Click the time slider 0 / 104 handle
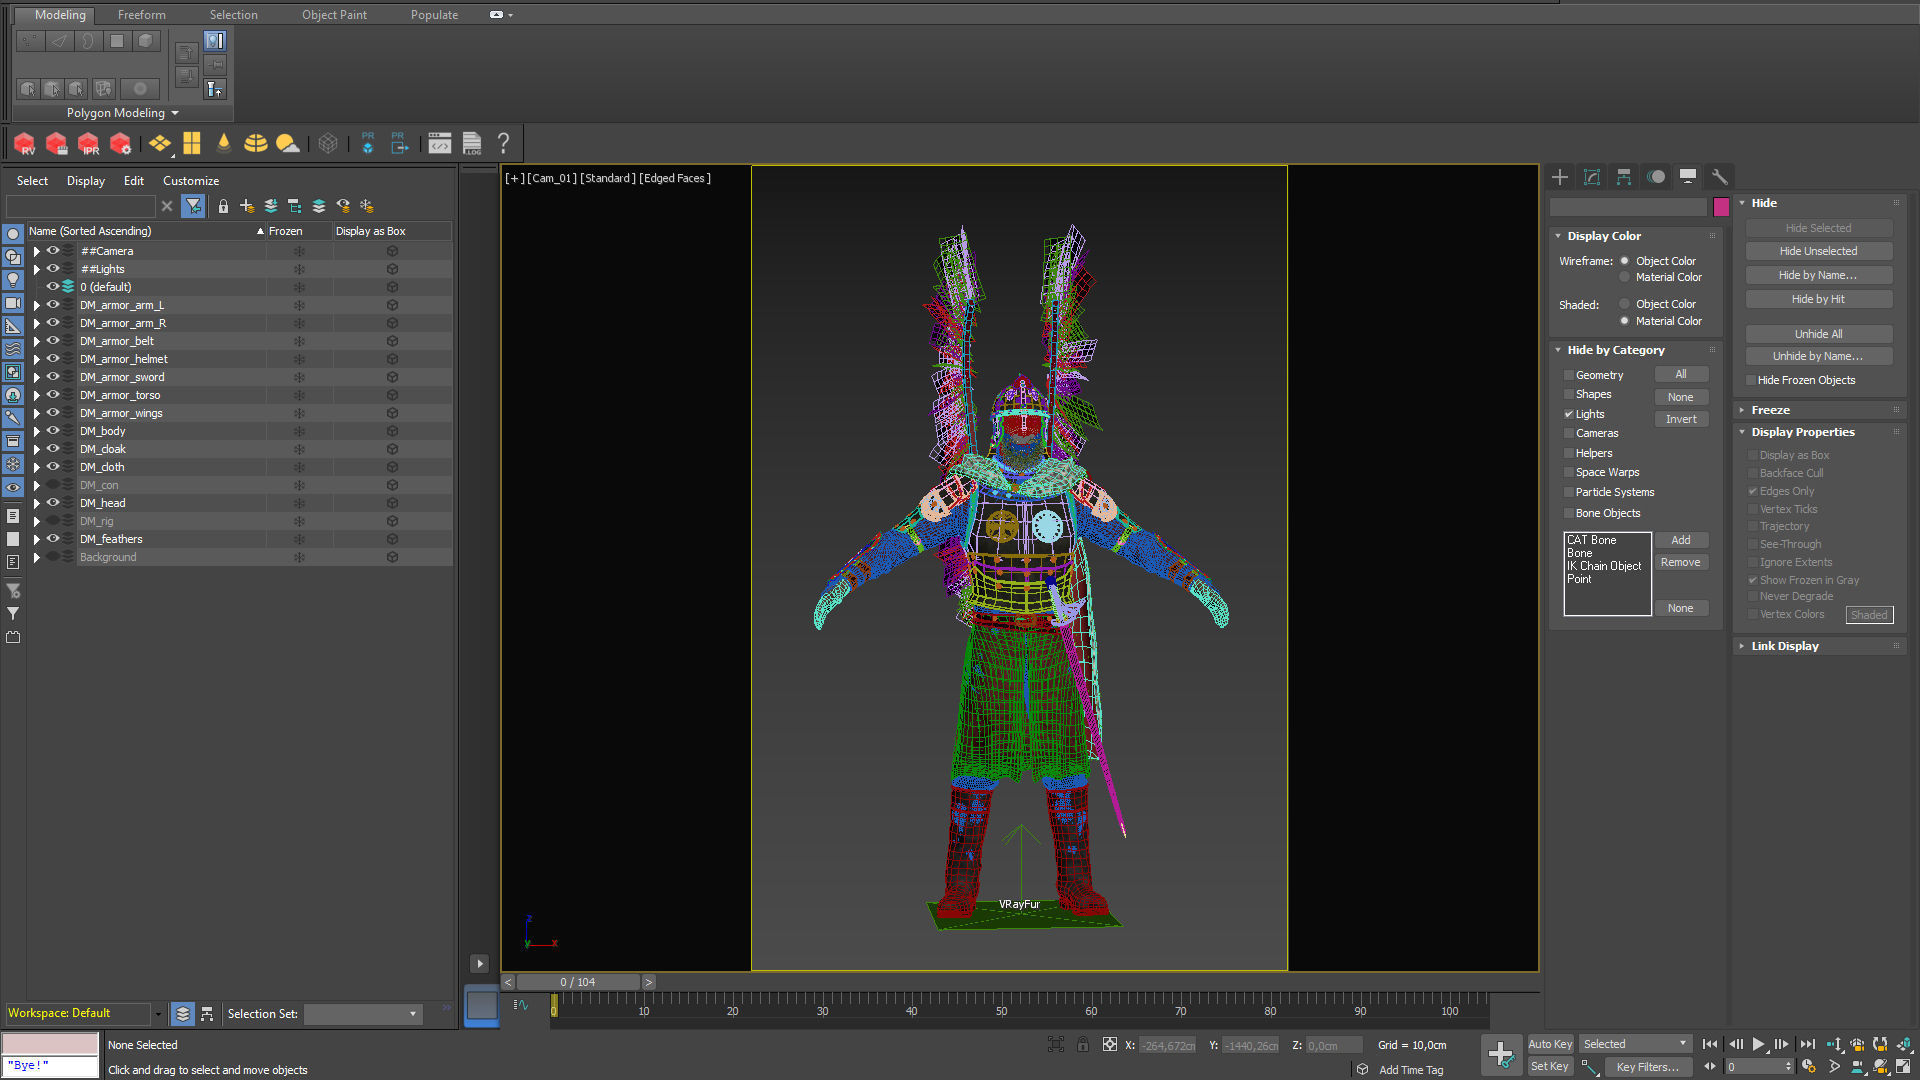Image resolution: width=1920 pixels, height=1080 pixels. click(578, 983)
